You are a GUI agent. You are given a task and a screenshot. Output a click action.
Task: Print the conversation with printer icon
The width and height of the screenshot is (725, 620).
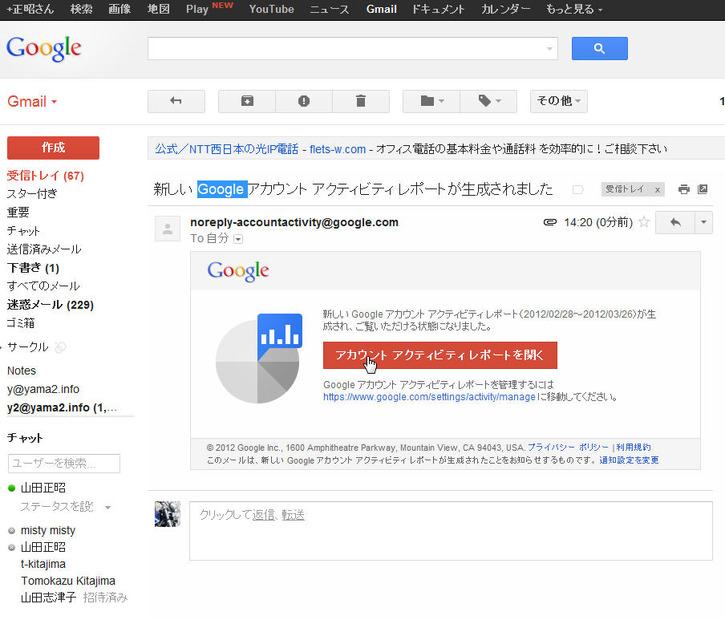coord(684,189)
